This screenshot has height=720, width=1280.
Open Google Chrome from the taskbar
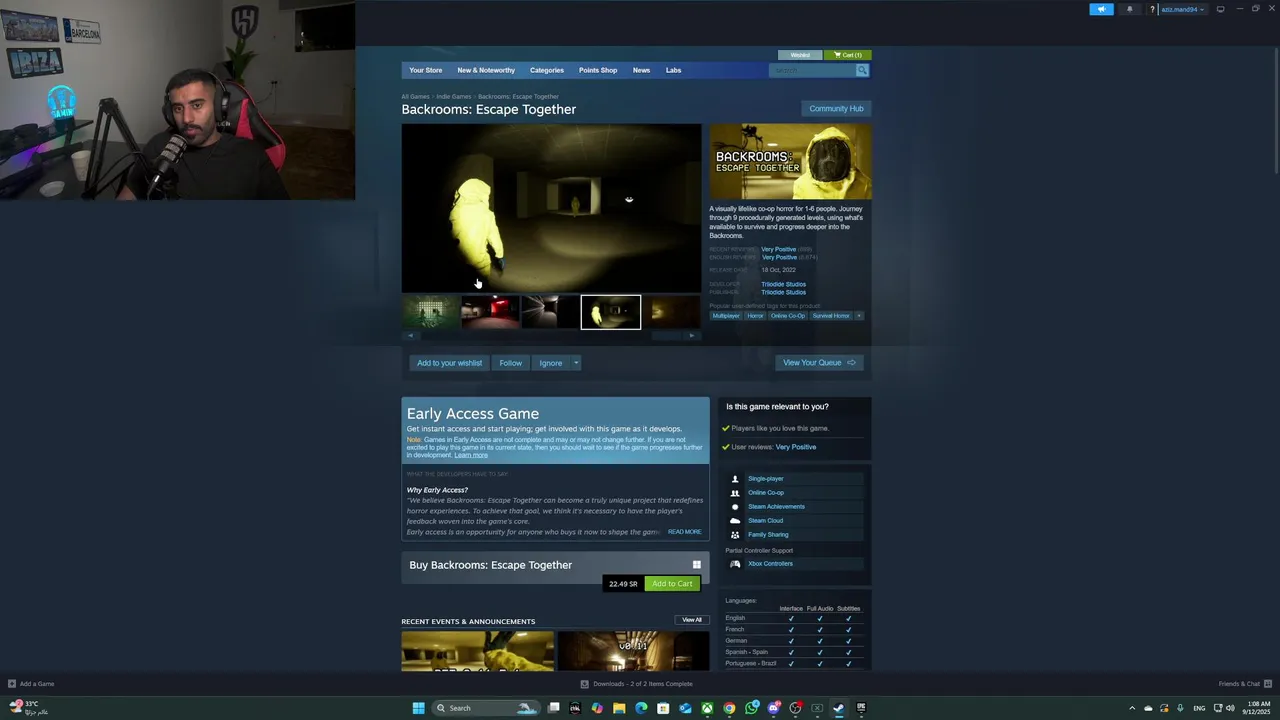point(729,708)
